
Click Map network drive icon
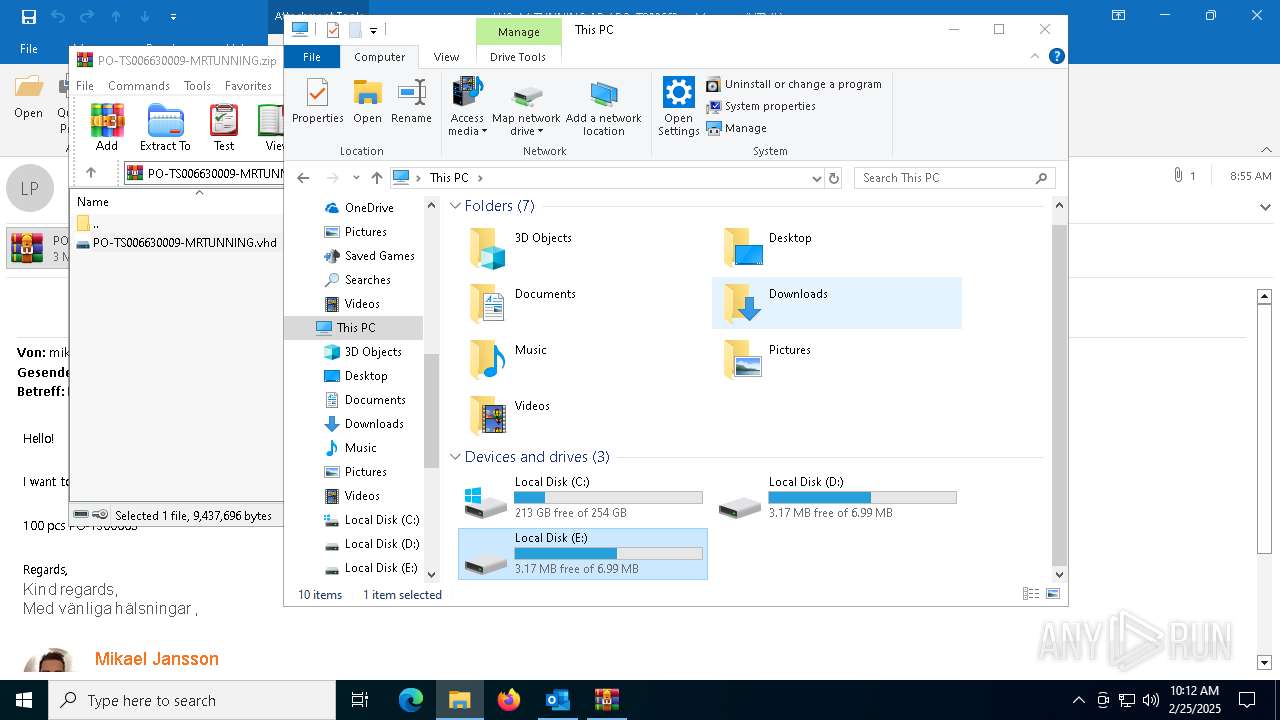click(x=526, y=107)
